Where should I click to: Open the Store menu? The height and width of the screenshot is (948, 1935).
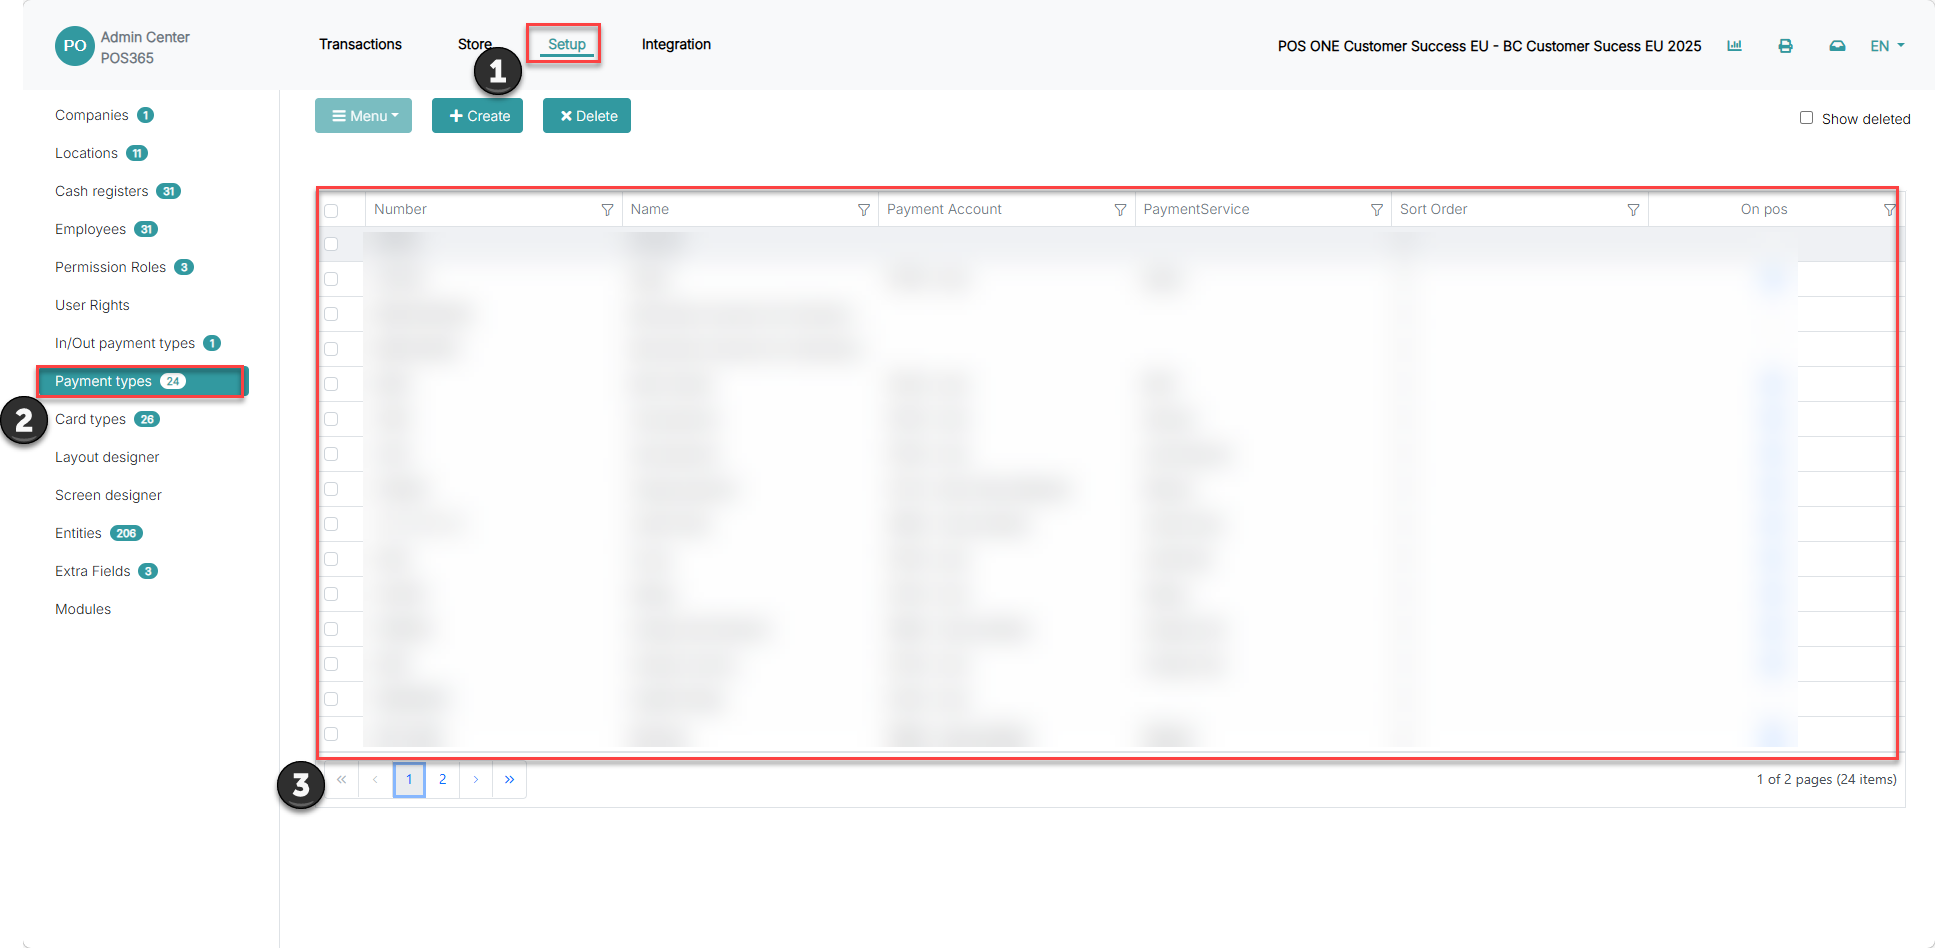pos(474,44)
